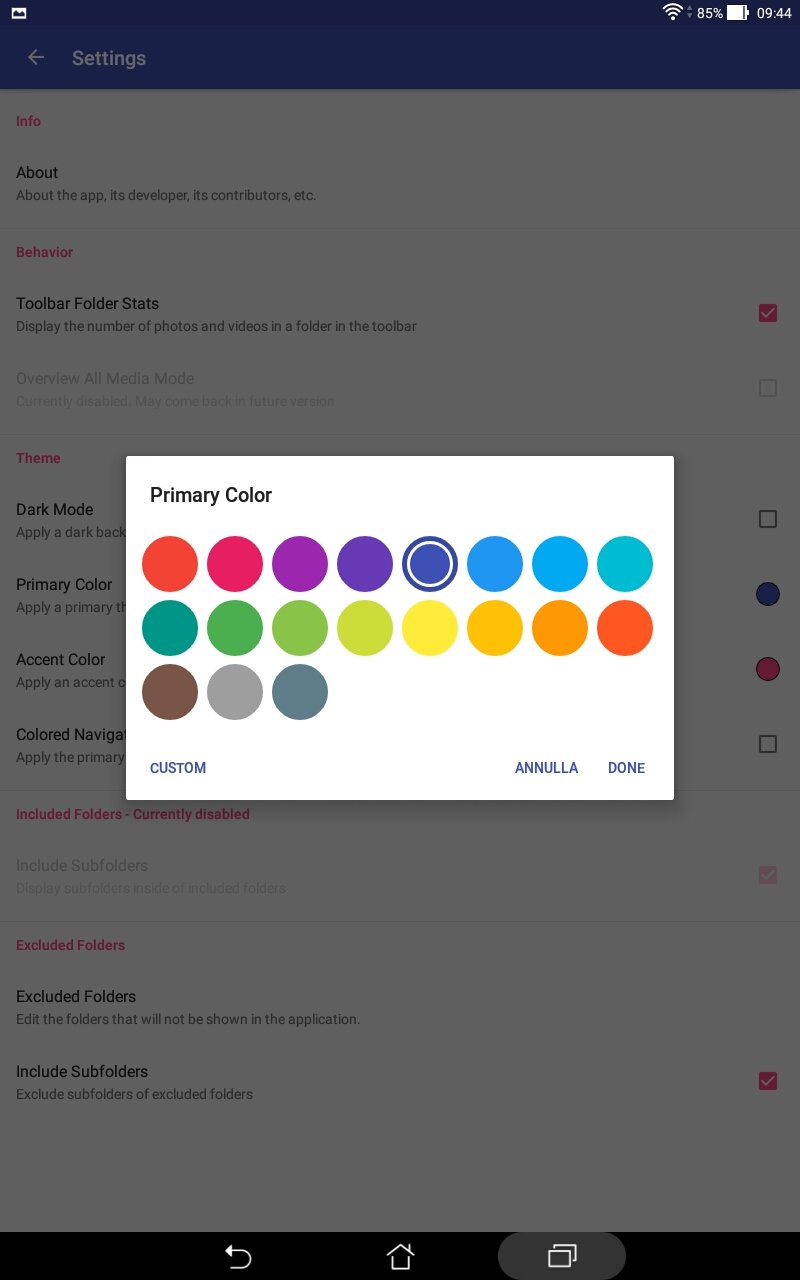Open the About settings entry
800x1280 pixels.
point(400,183)
